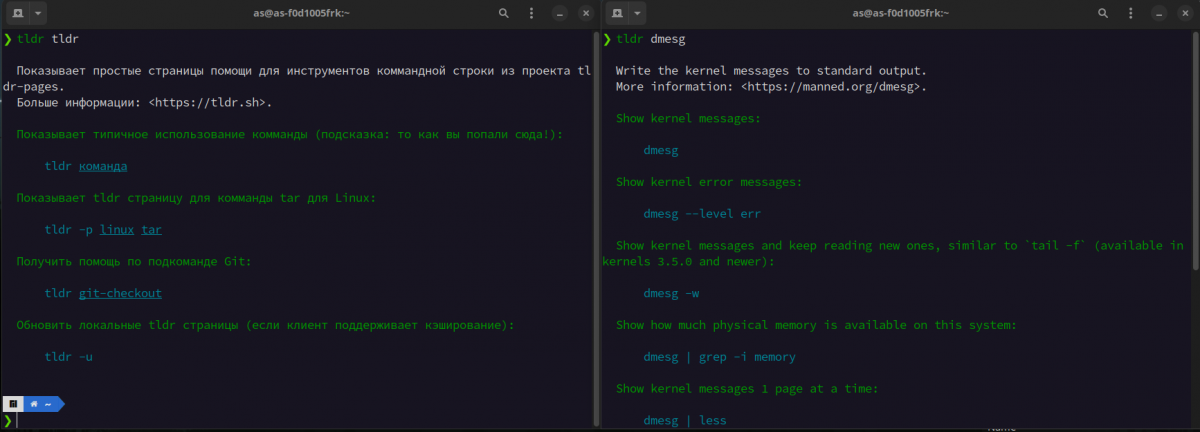1200x432 pixels.
Task: Click the Manjaro logo in the prompt
Action: pos(13,404)
